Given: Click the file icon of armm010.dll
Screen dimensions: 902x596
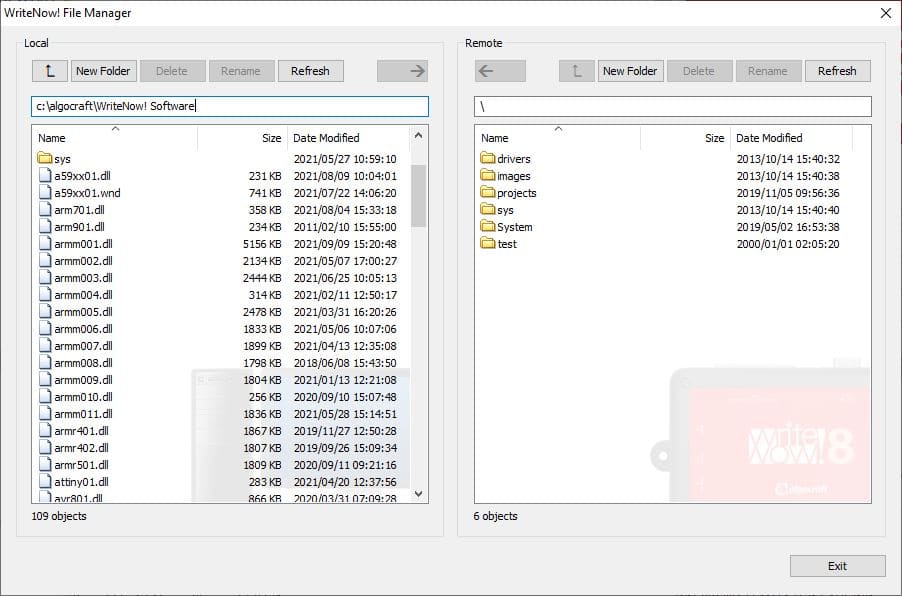Looking at the screenshot, I should pos(45,396).
